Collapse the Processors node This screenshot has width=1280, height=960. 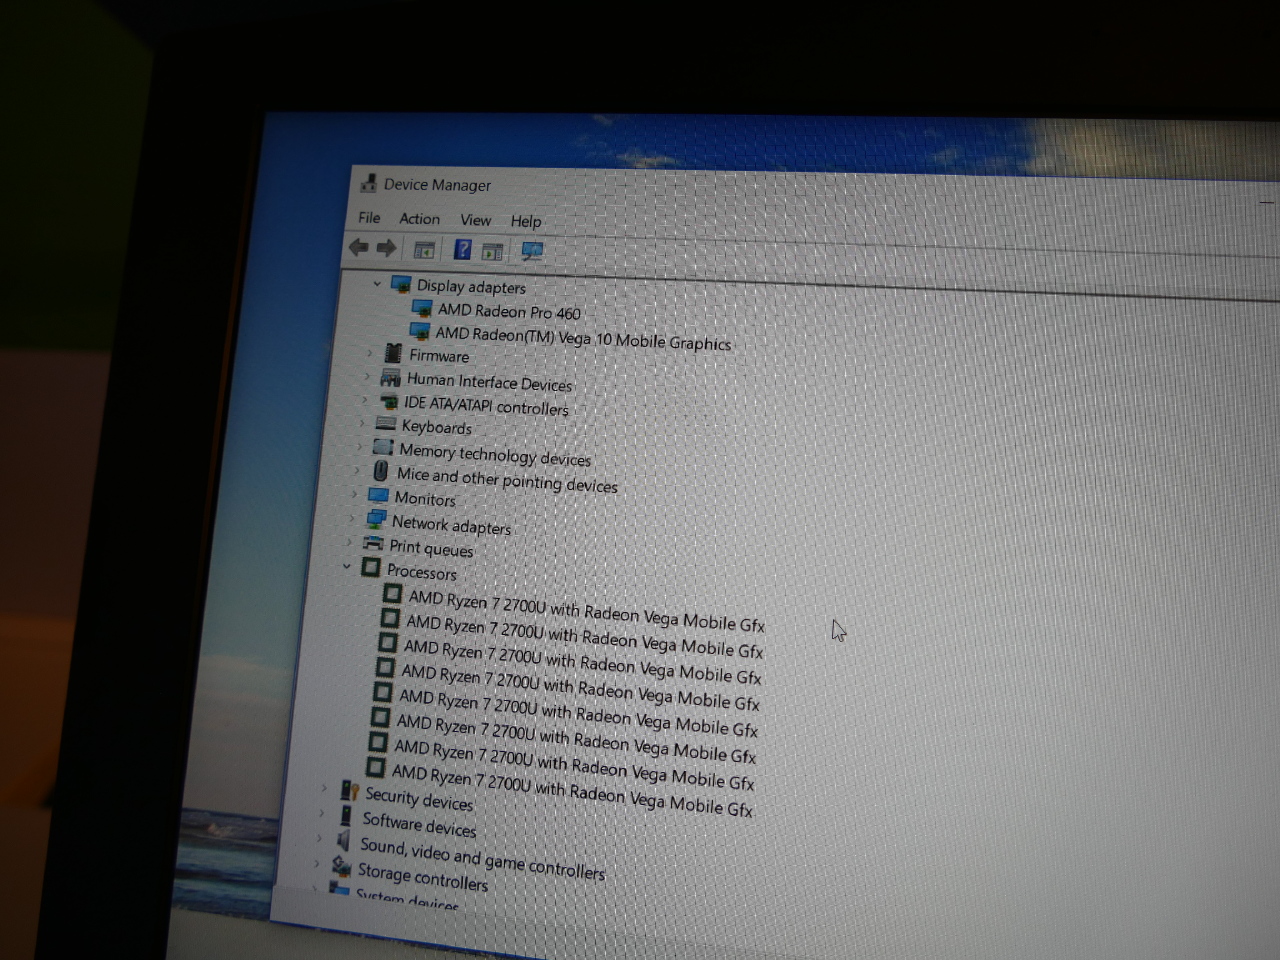[346, 566]
